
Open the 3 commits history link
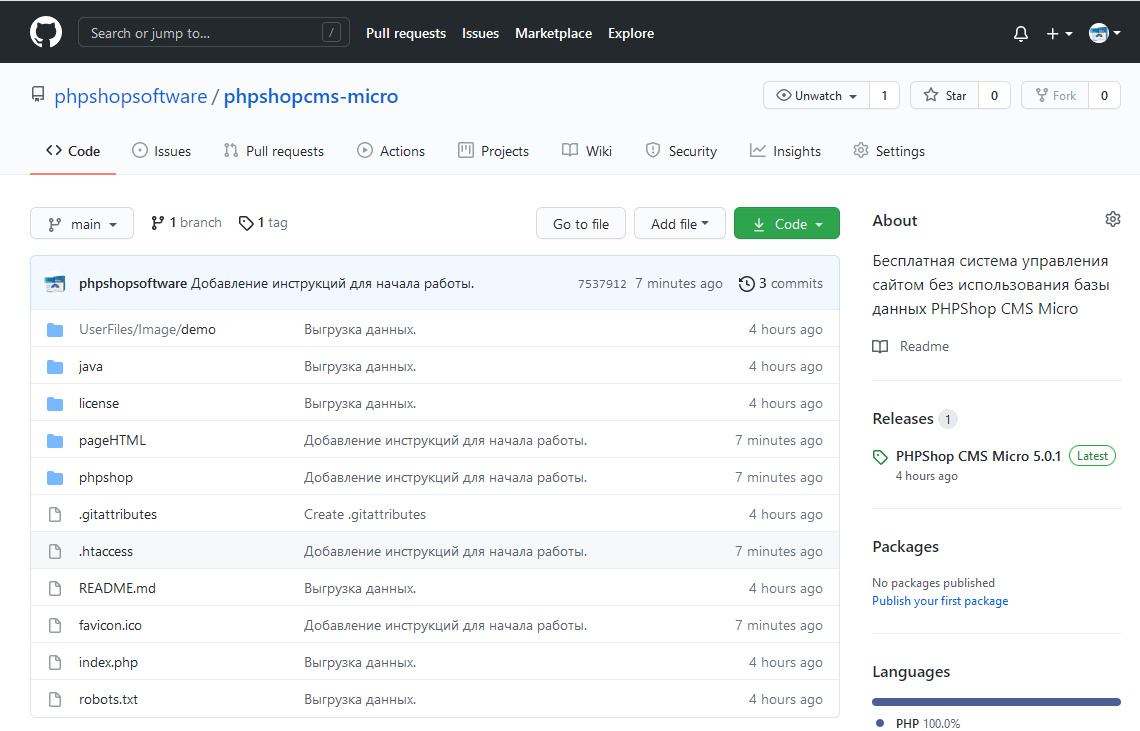pyautogui.click(x=781, y=284)
